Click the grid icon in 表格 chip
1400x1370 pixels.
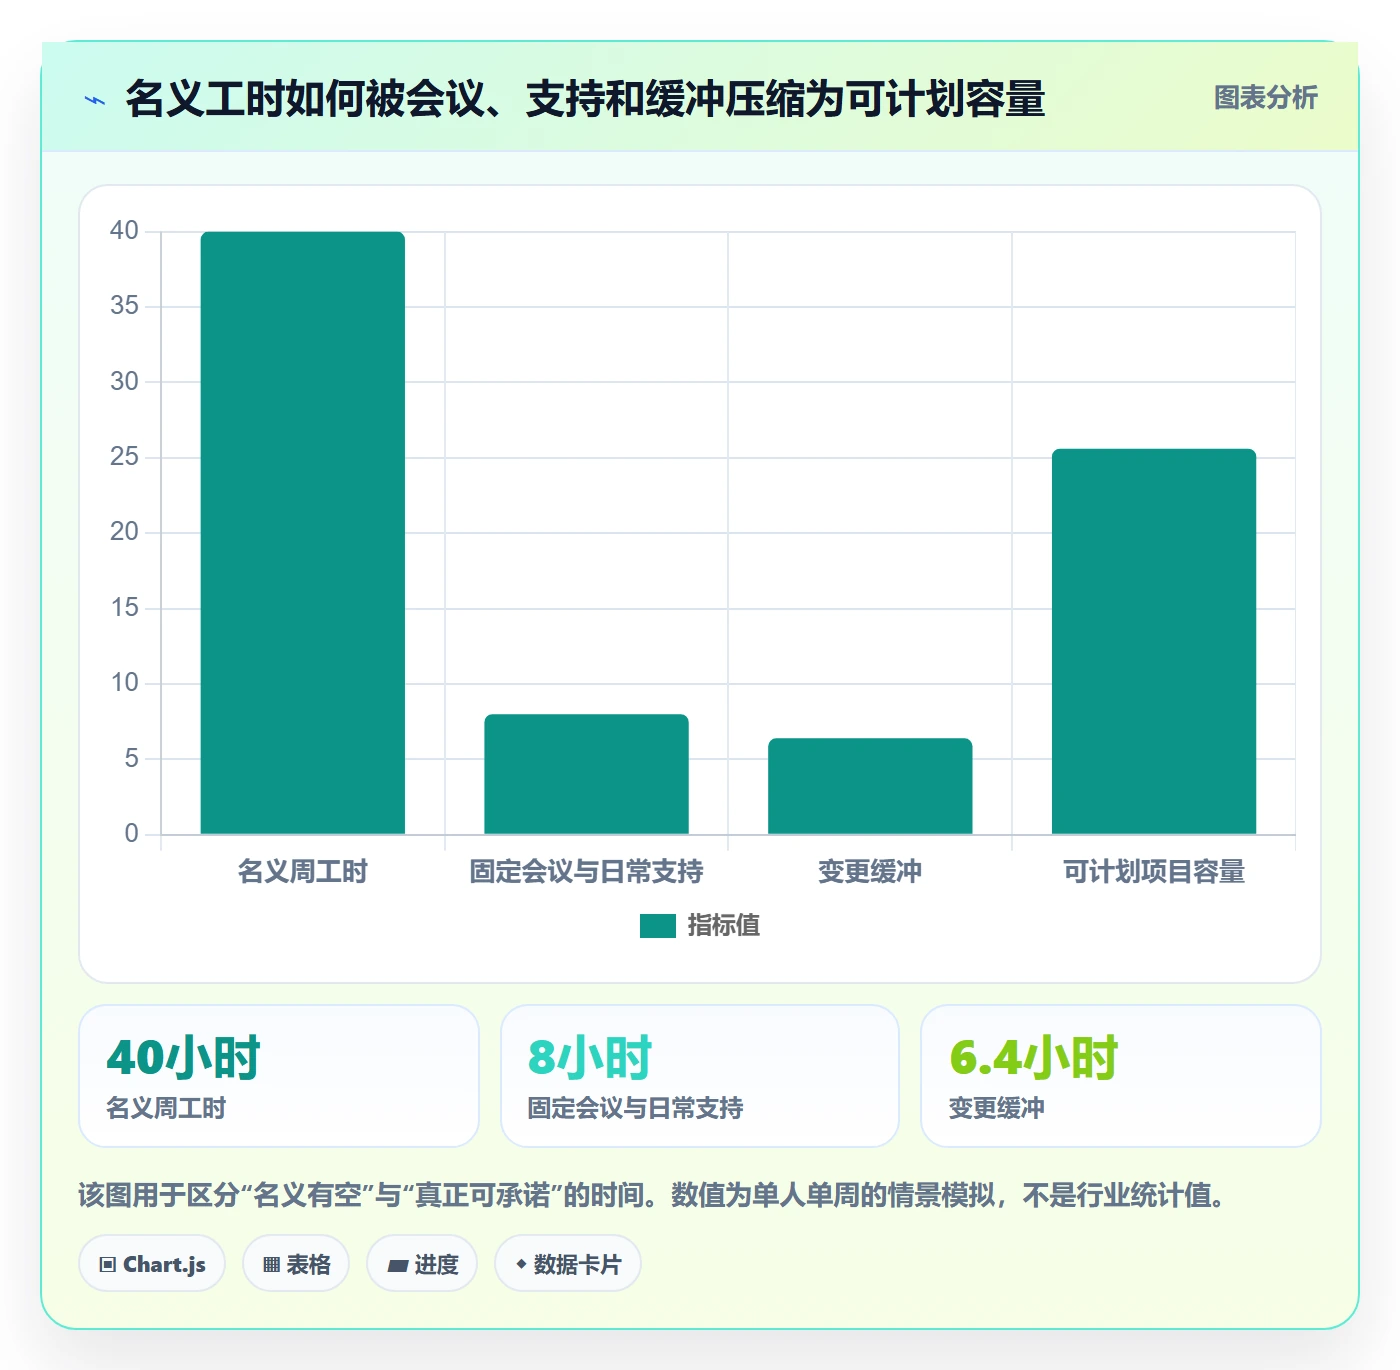click(271, 1265)
